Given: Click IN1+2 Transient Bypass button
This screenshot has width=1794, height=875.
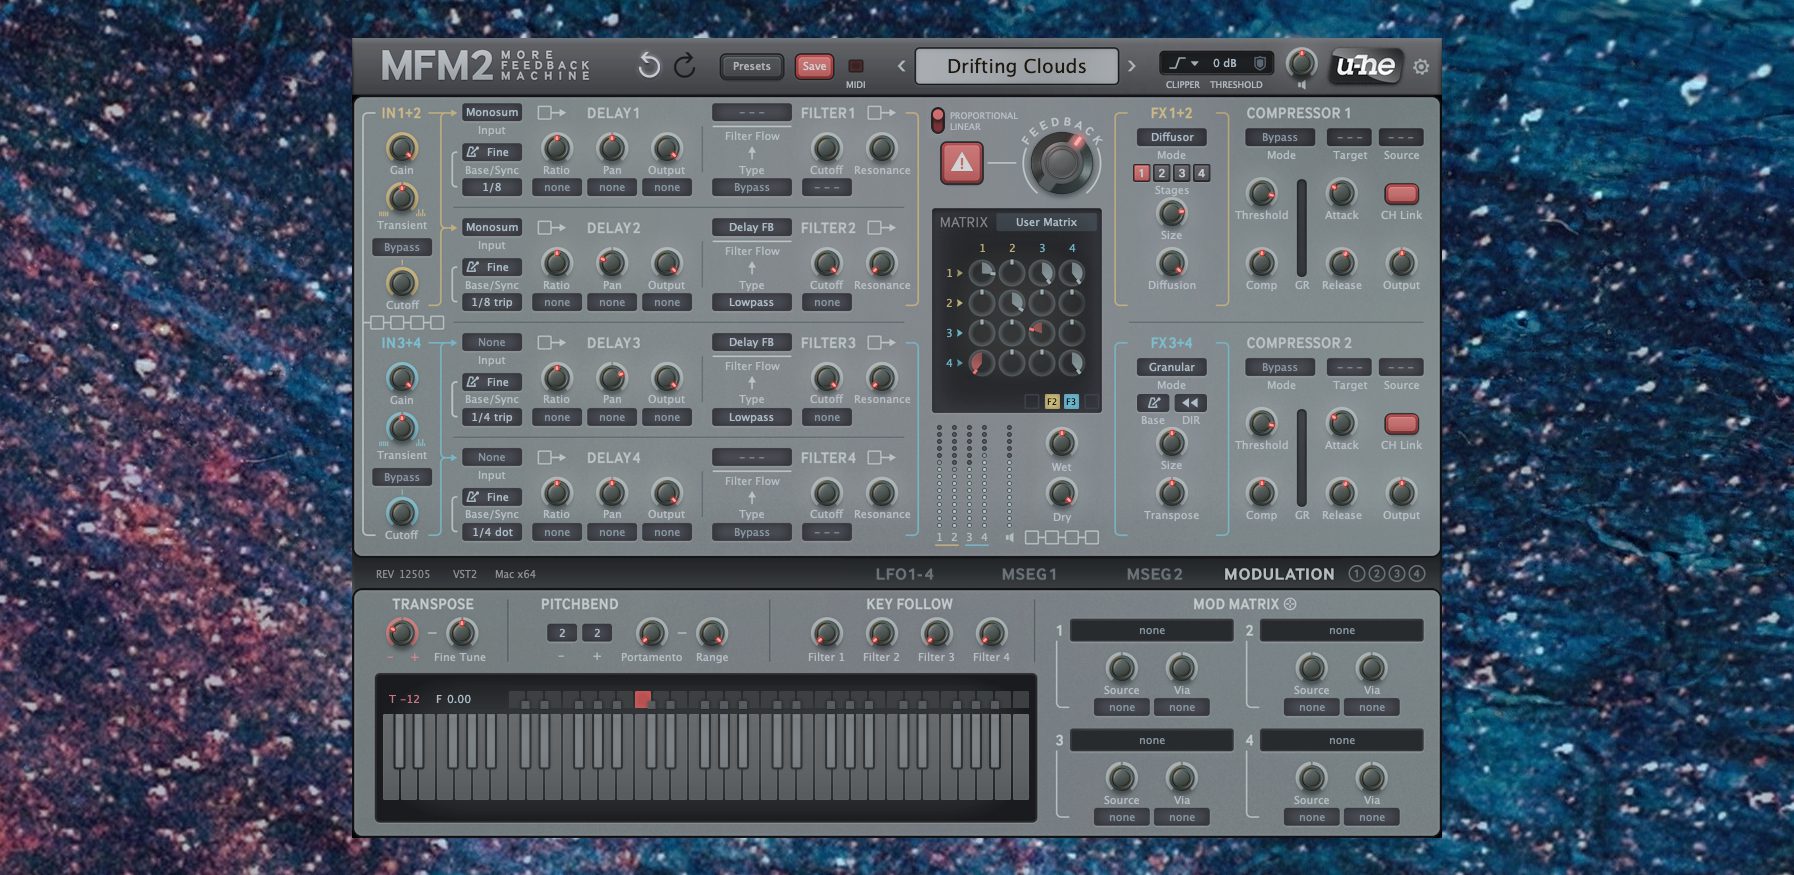Looking at the screenshot, I should [x=402, y=247].
